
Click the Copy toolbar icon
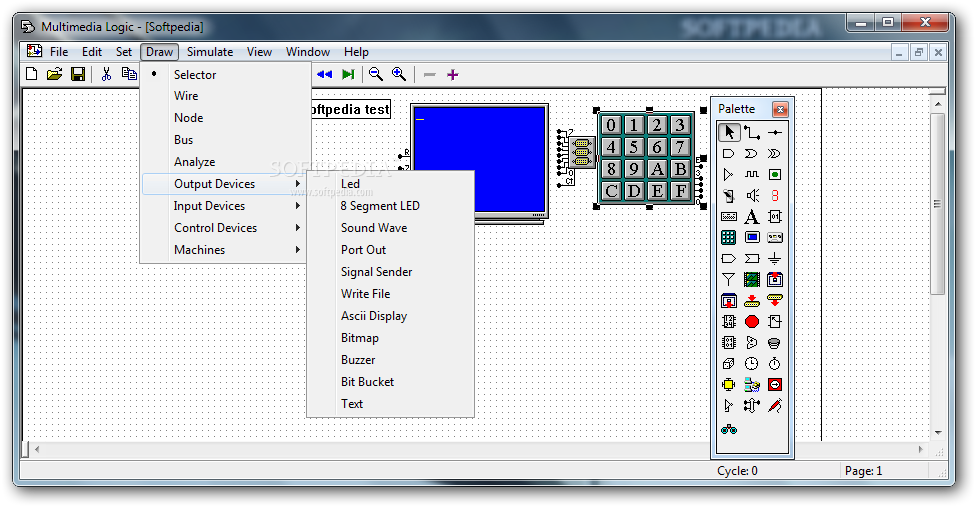pyautogui.click(x=129, y=74)
